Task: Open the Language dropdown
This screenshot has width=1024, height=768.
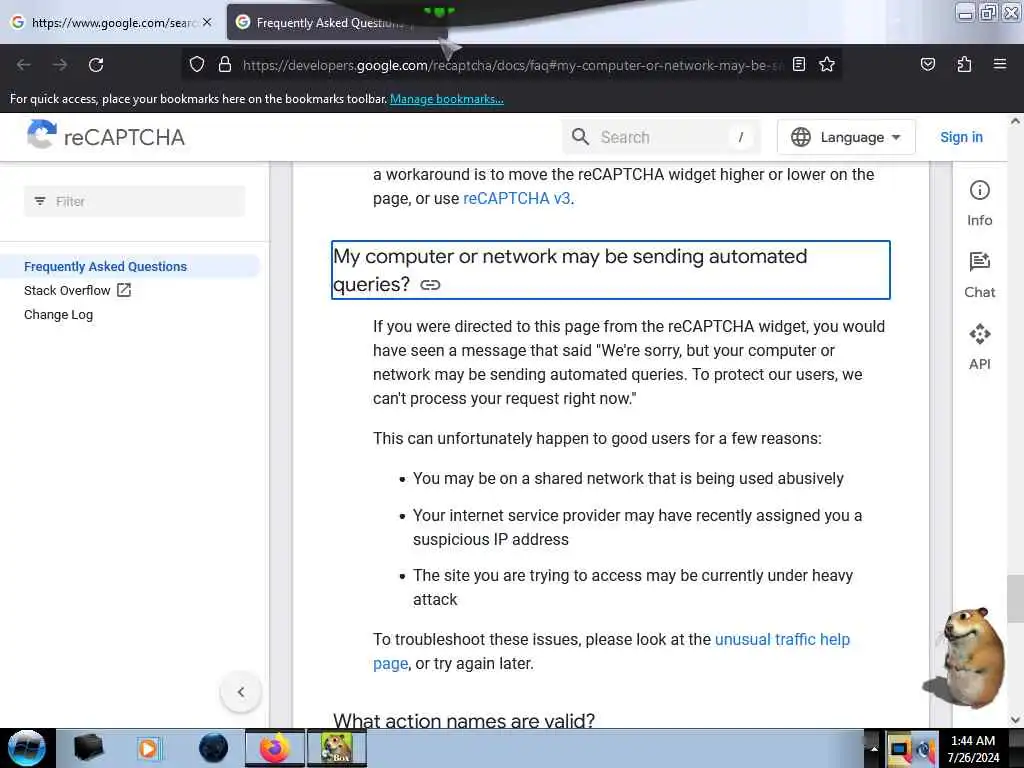Action: pyautogui.click(x=846, y=137)
